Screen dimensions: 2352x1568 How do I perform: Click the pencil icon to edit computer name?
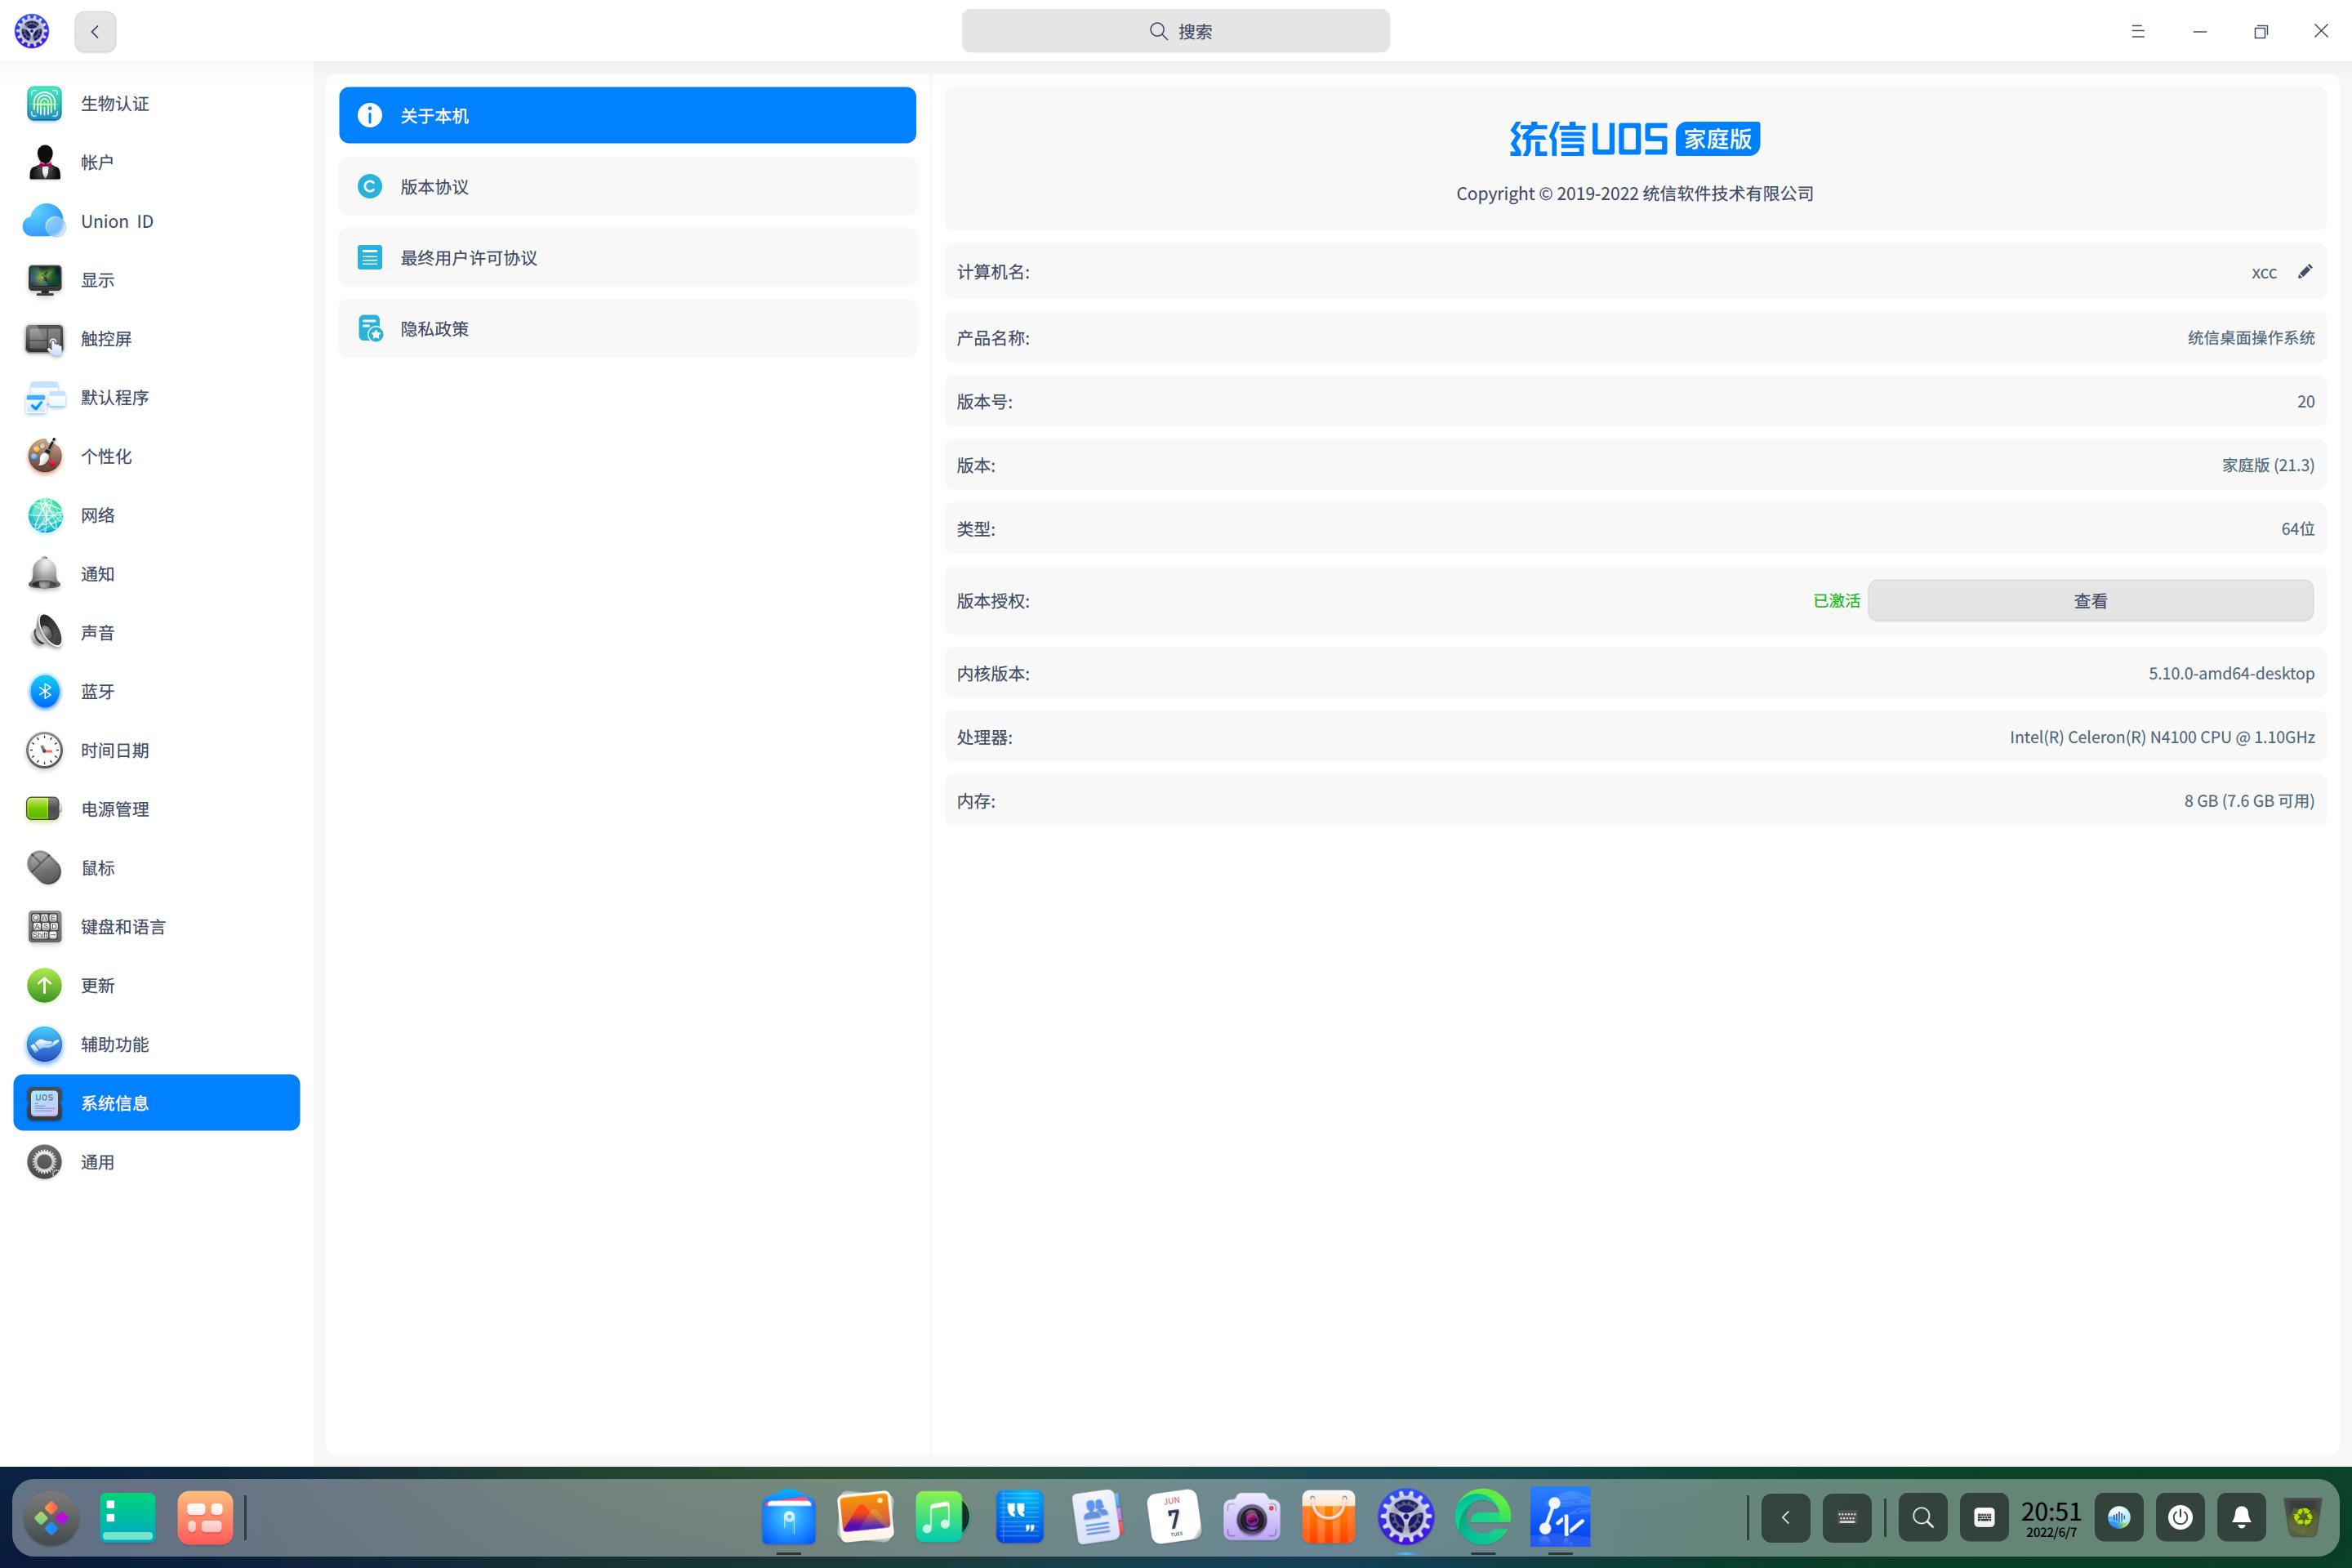point(2306,271)
